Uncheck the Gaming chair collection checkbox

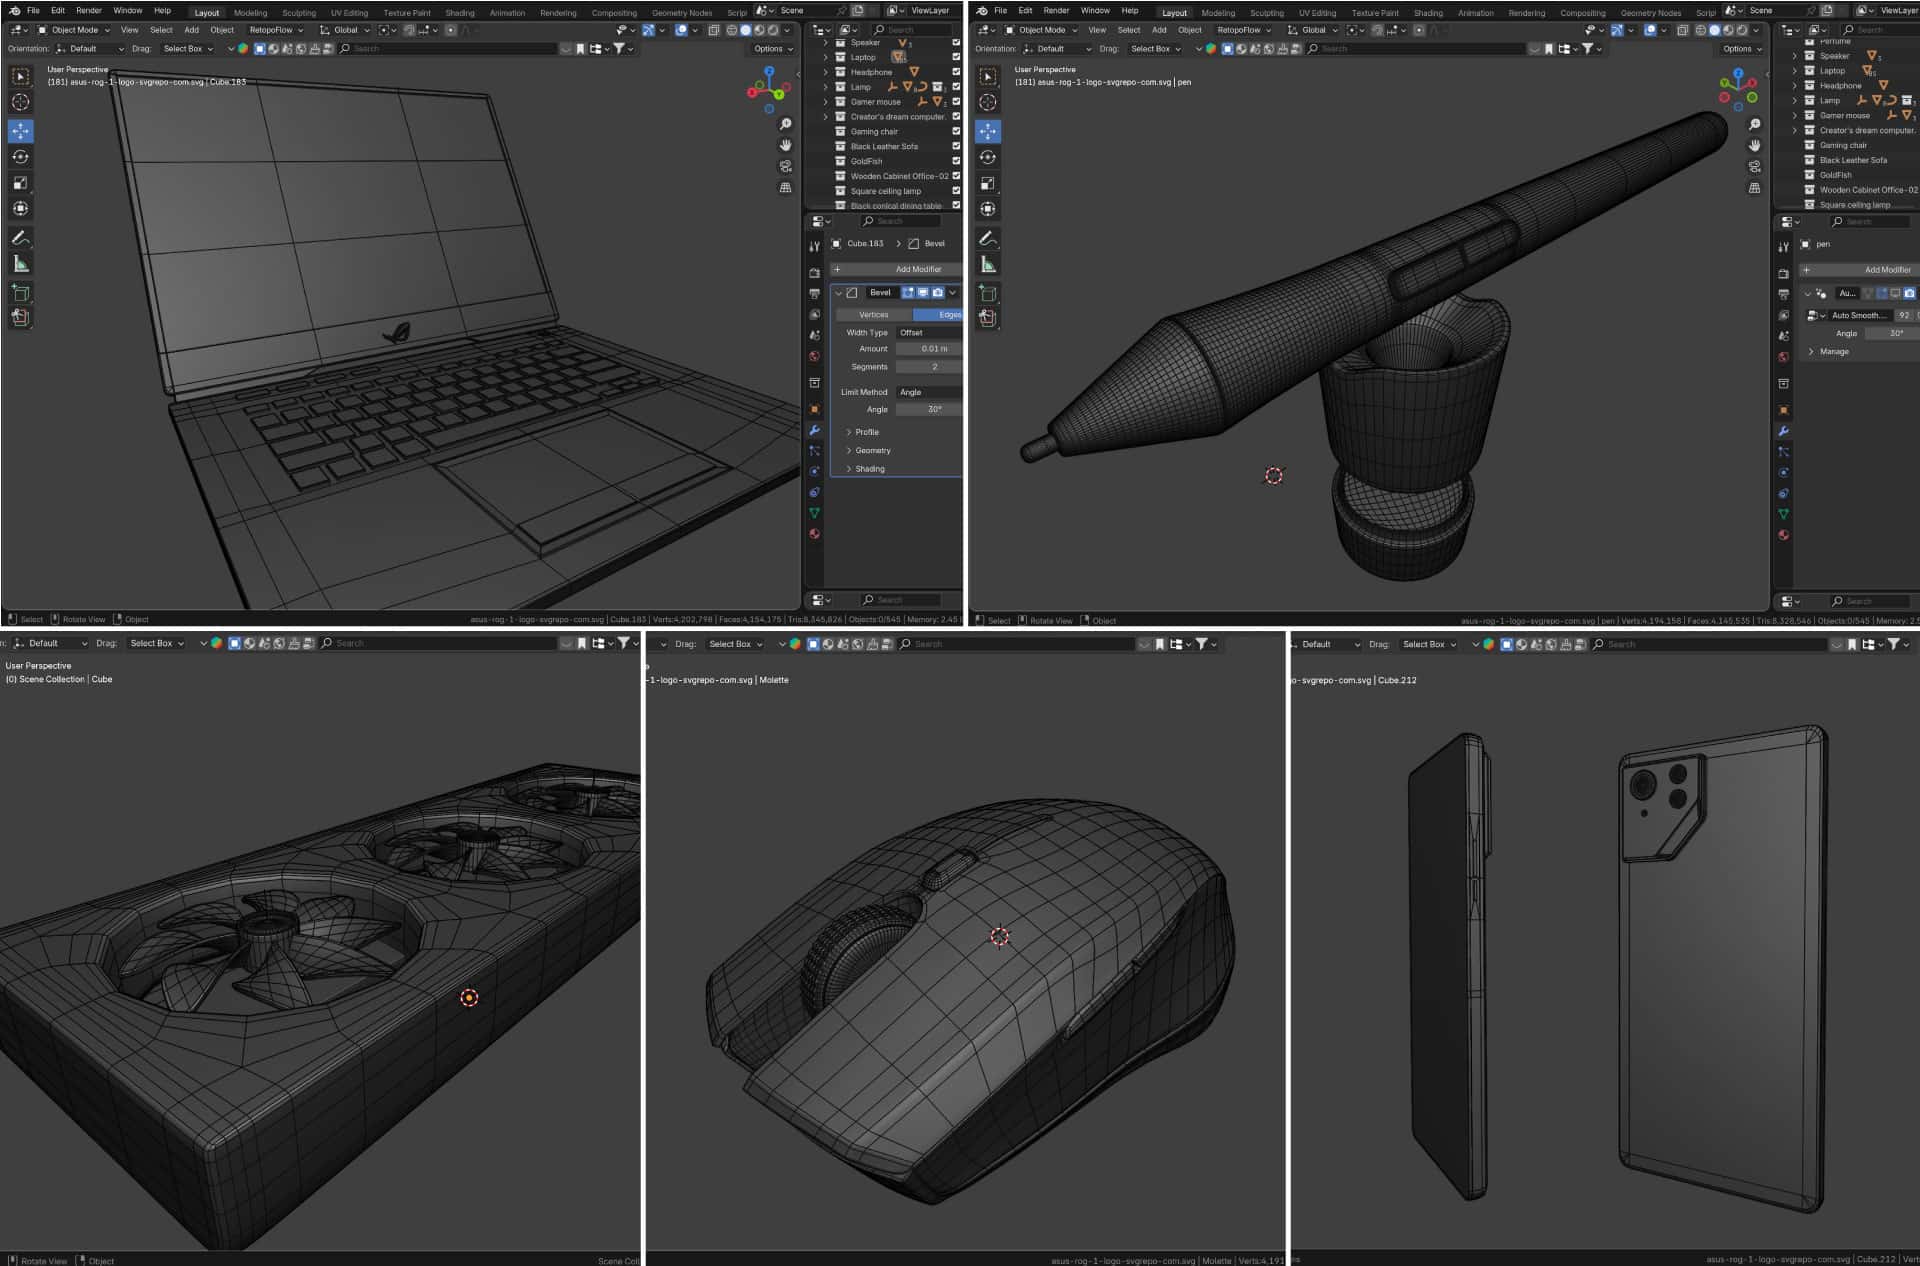[956, 131]
